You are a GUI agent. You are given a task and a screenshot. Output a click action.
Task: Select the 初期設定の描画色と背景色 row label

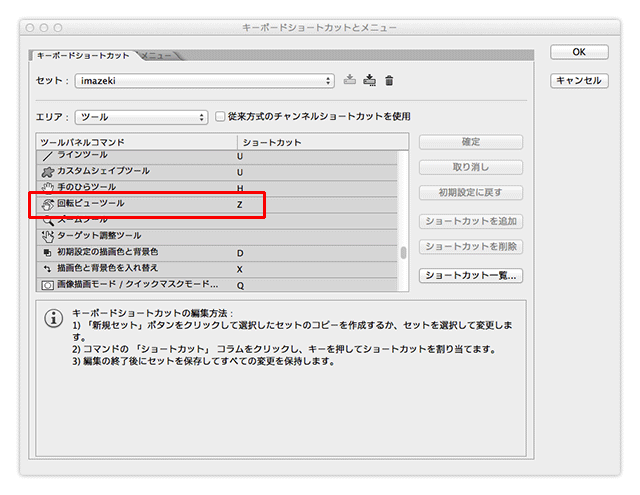[107, 252]
